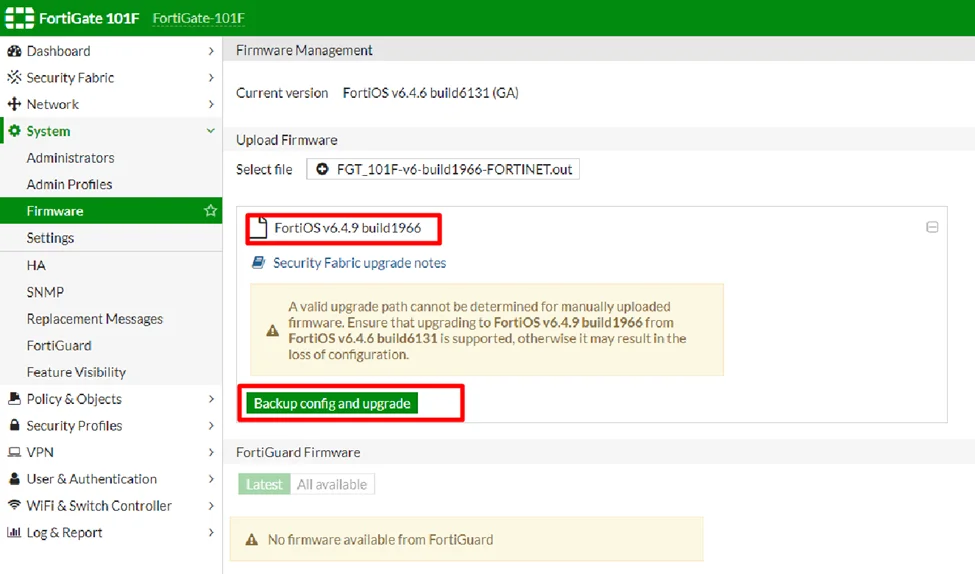Click the Network cross-arrows icon
The height and width of the screenshot is (574, 975).
[14, 104]
